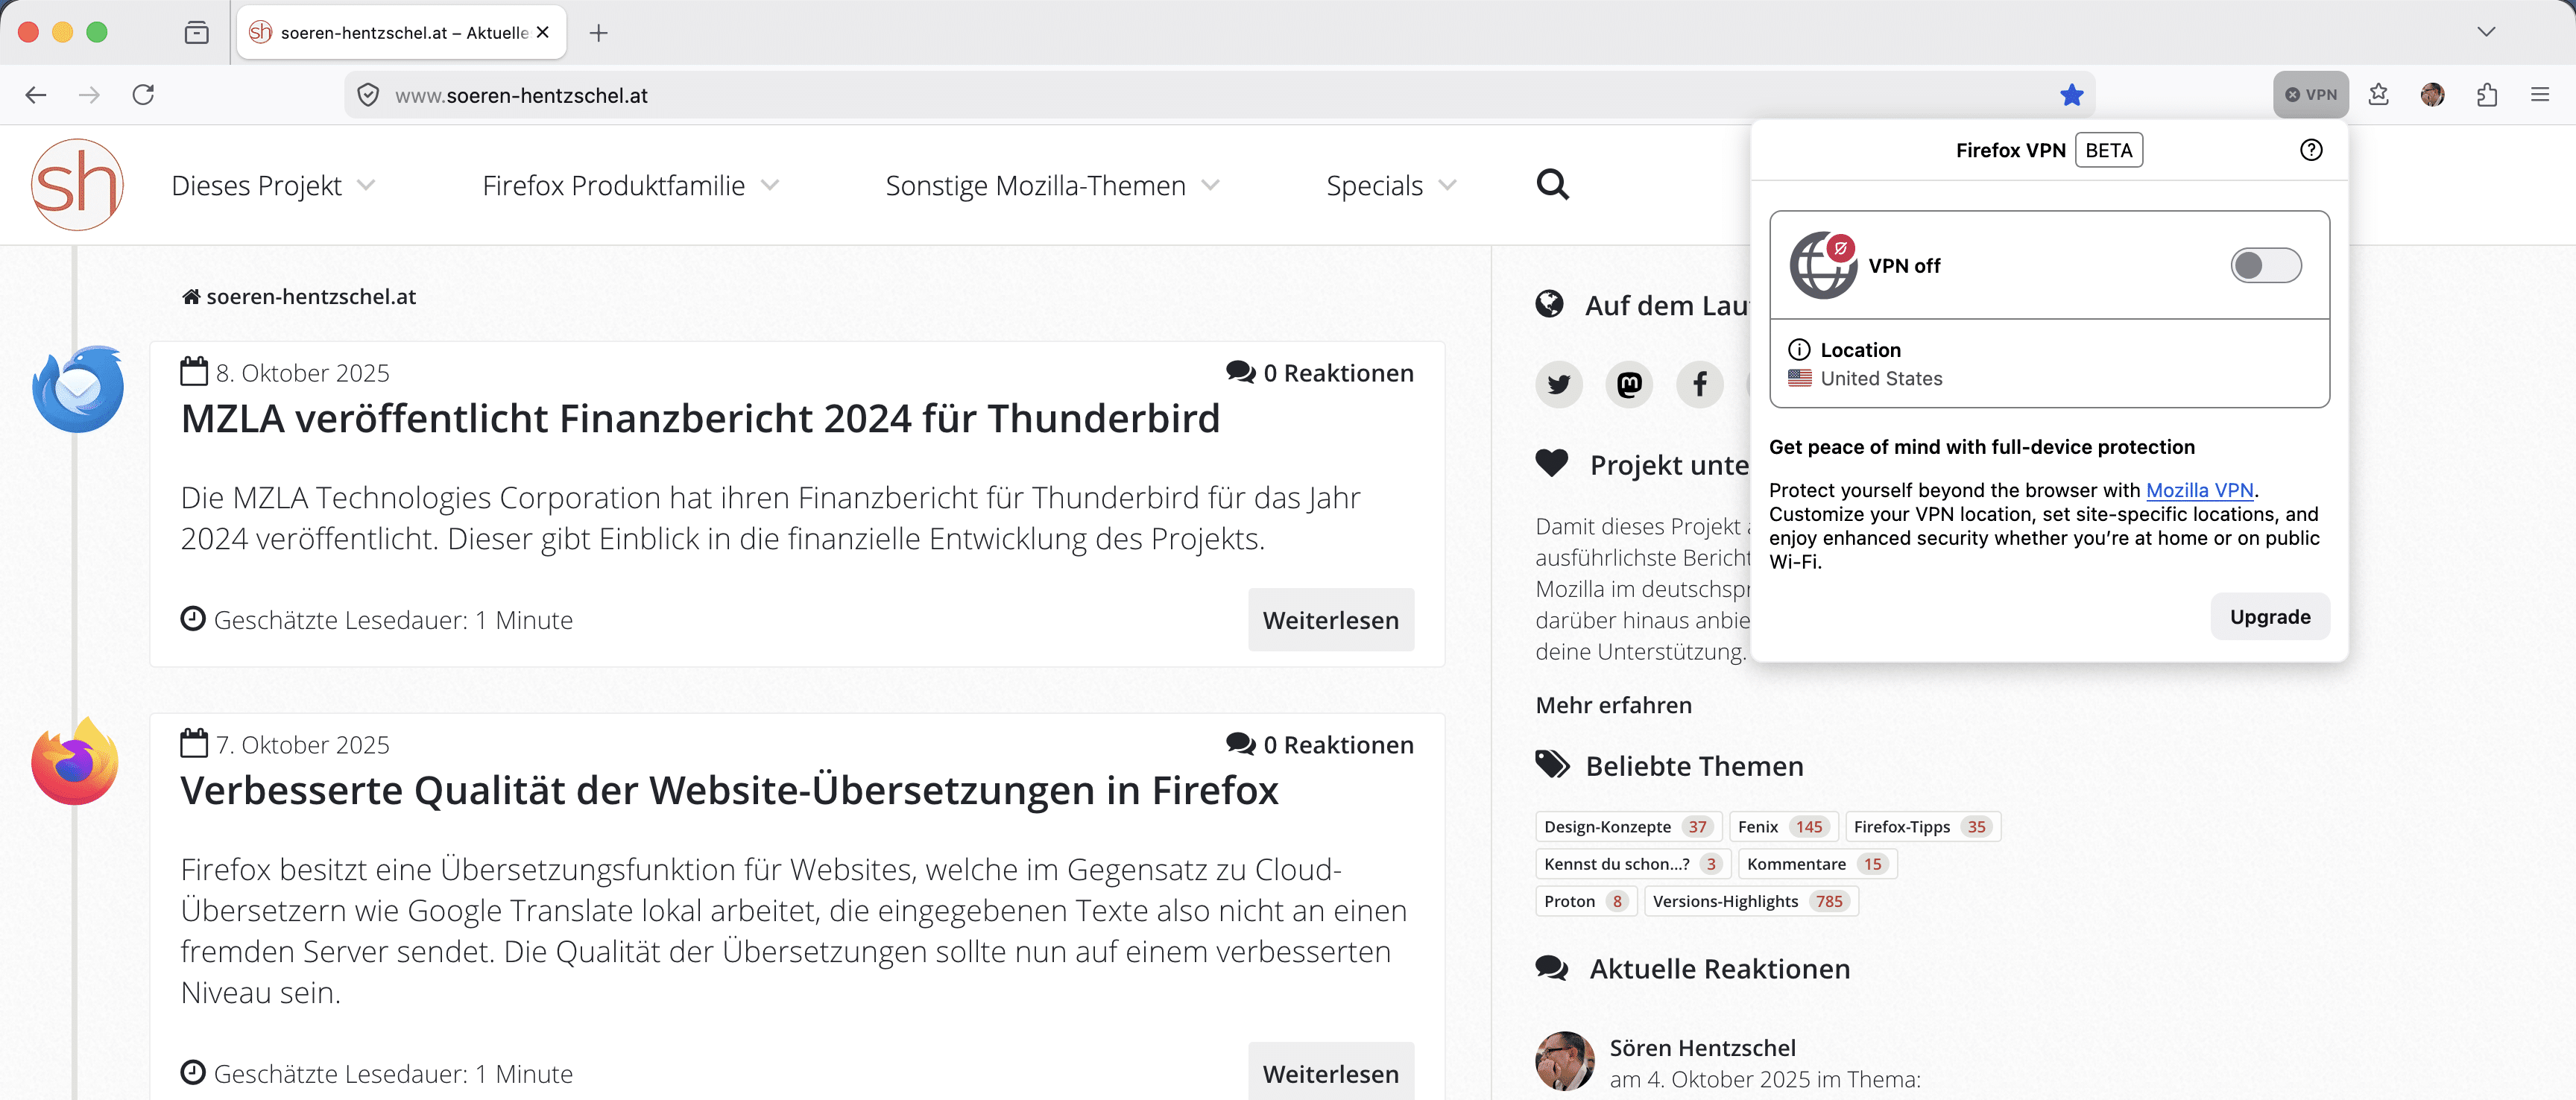Open Firefox application hamburger menu
Image resolution: width=2576 pixels, height=1100 pixels.
point(2539,95)
